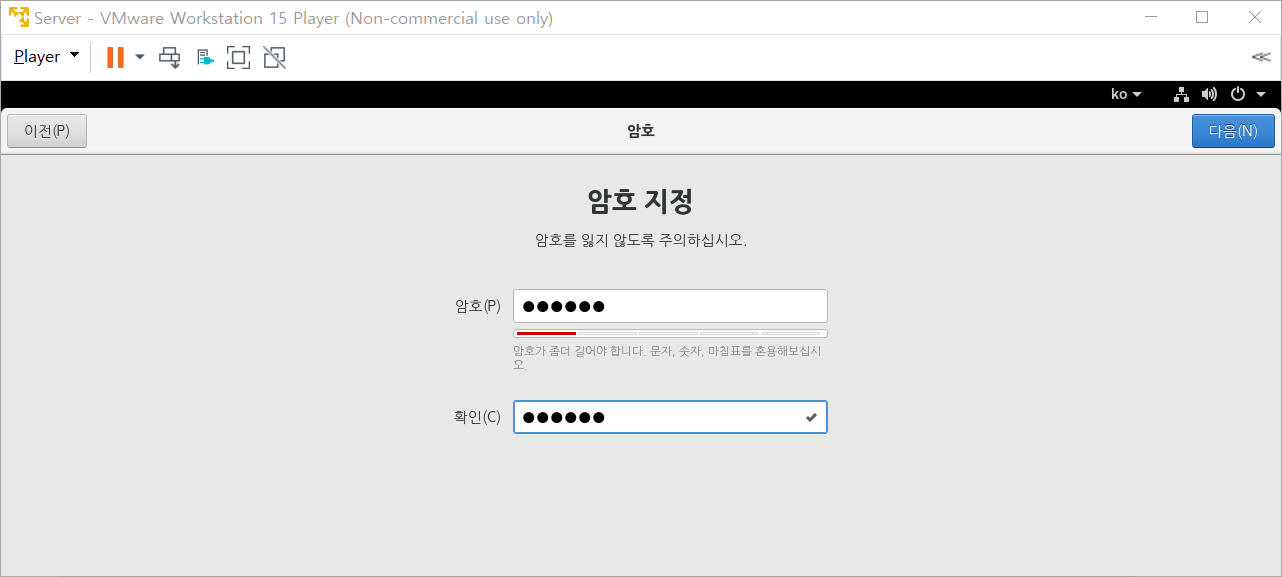The width and height of the screenshot is (1282, 577).
Task: Send Ctrl+Alt+Del to the virtual machine
Action: click(170, 57)
